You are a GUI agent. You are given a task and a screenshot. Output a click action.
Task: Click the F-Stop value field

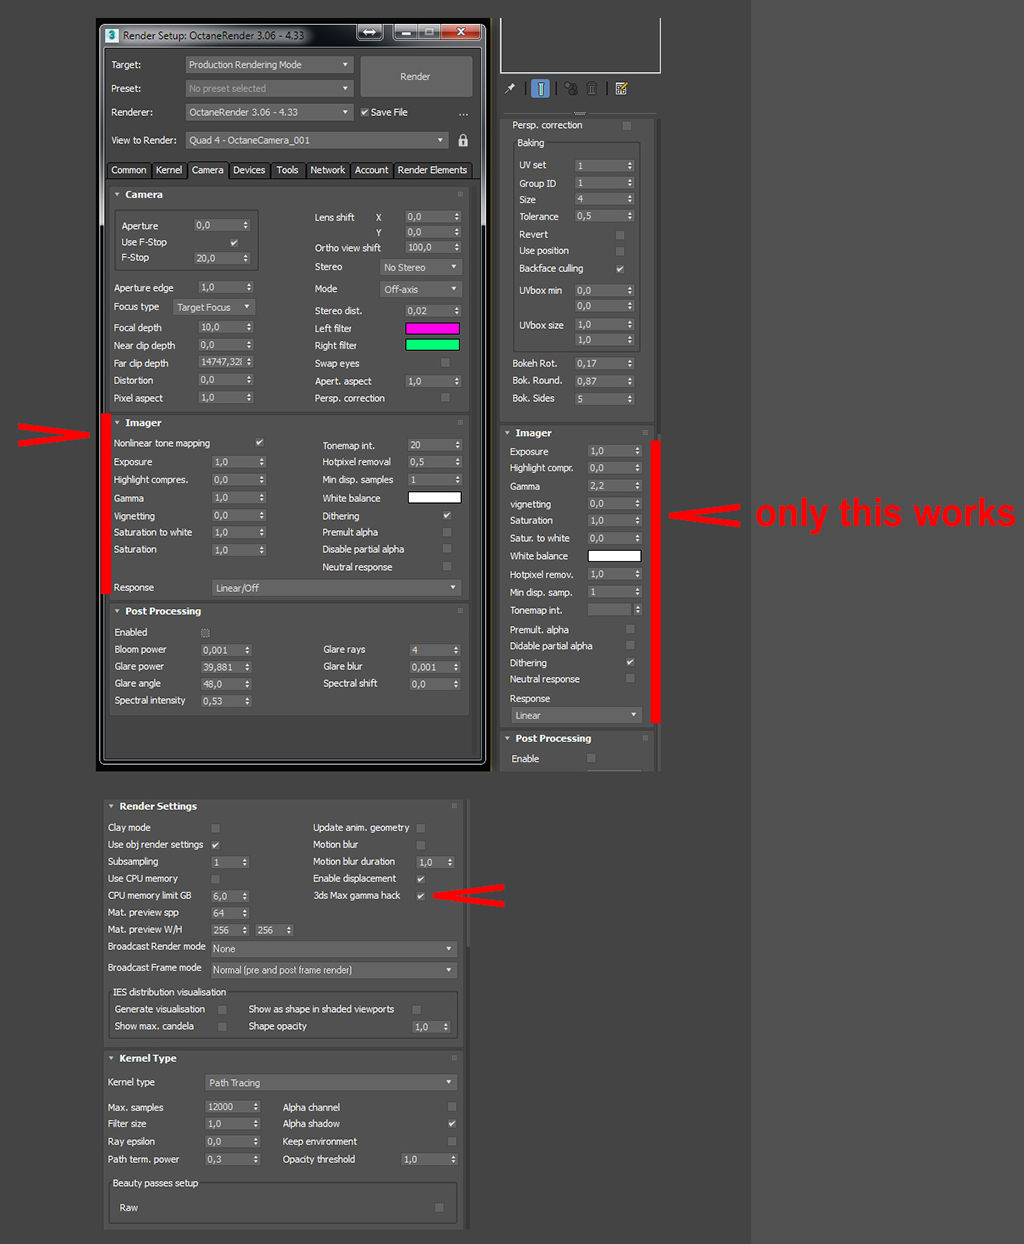tap(217, 258)
